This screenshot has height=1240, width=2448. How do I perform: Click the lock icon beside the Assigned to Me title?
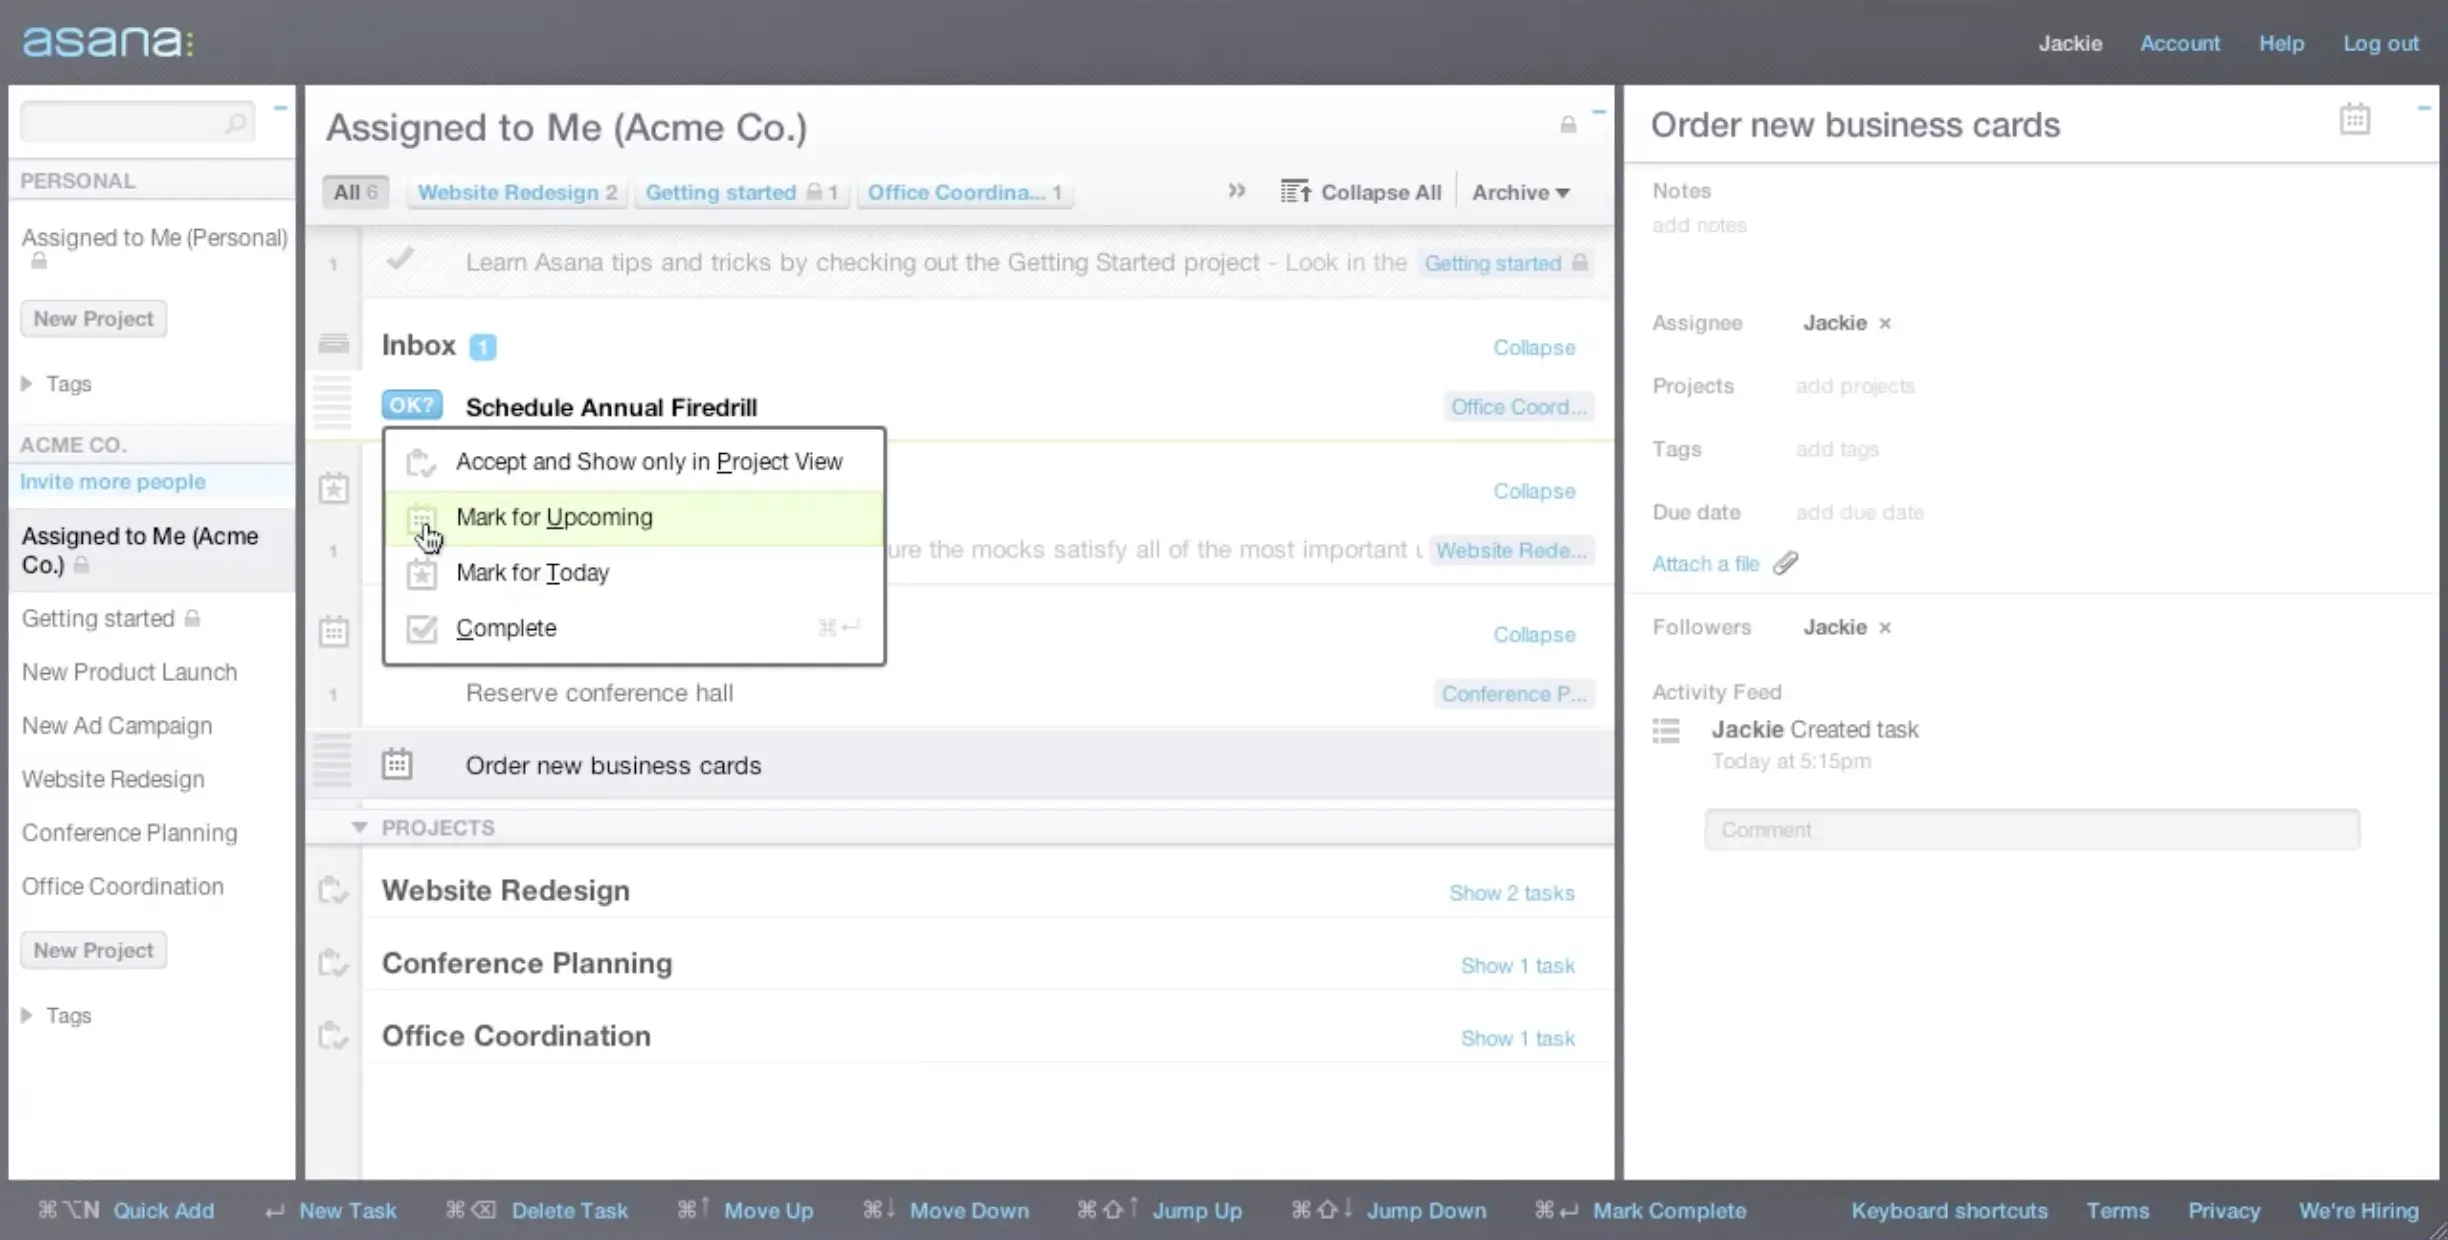tap(1568, 125)
